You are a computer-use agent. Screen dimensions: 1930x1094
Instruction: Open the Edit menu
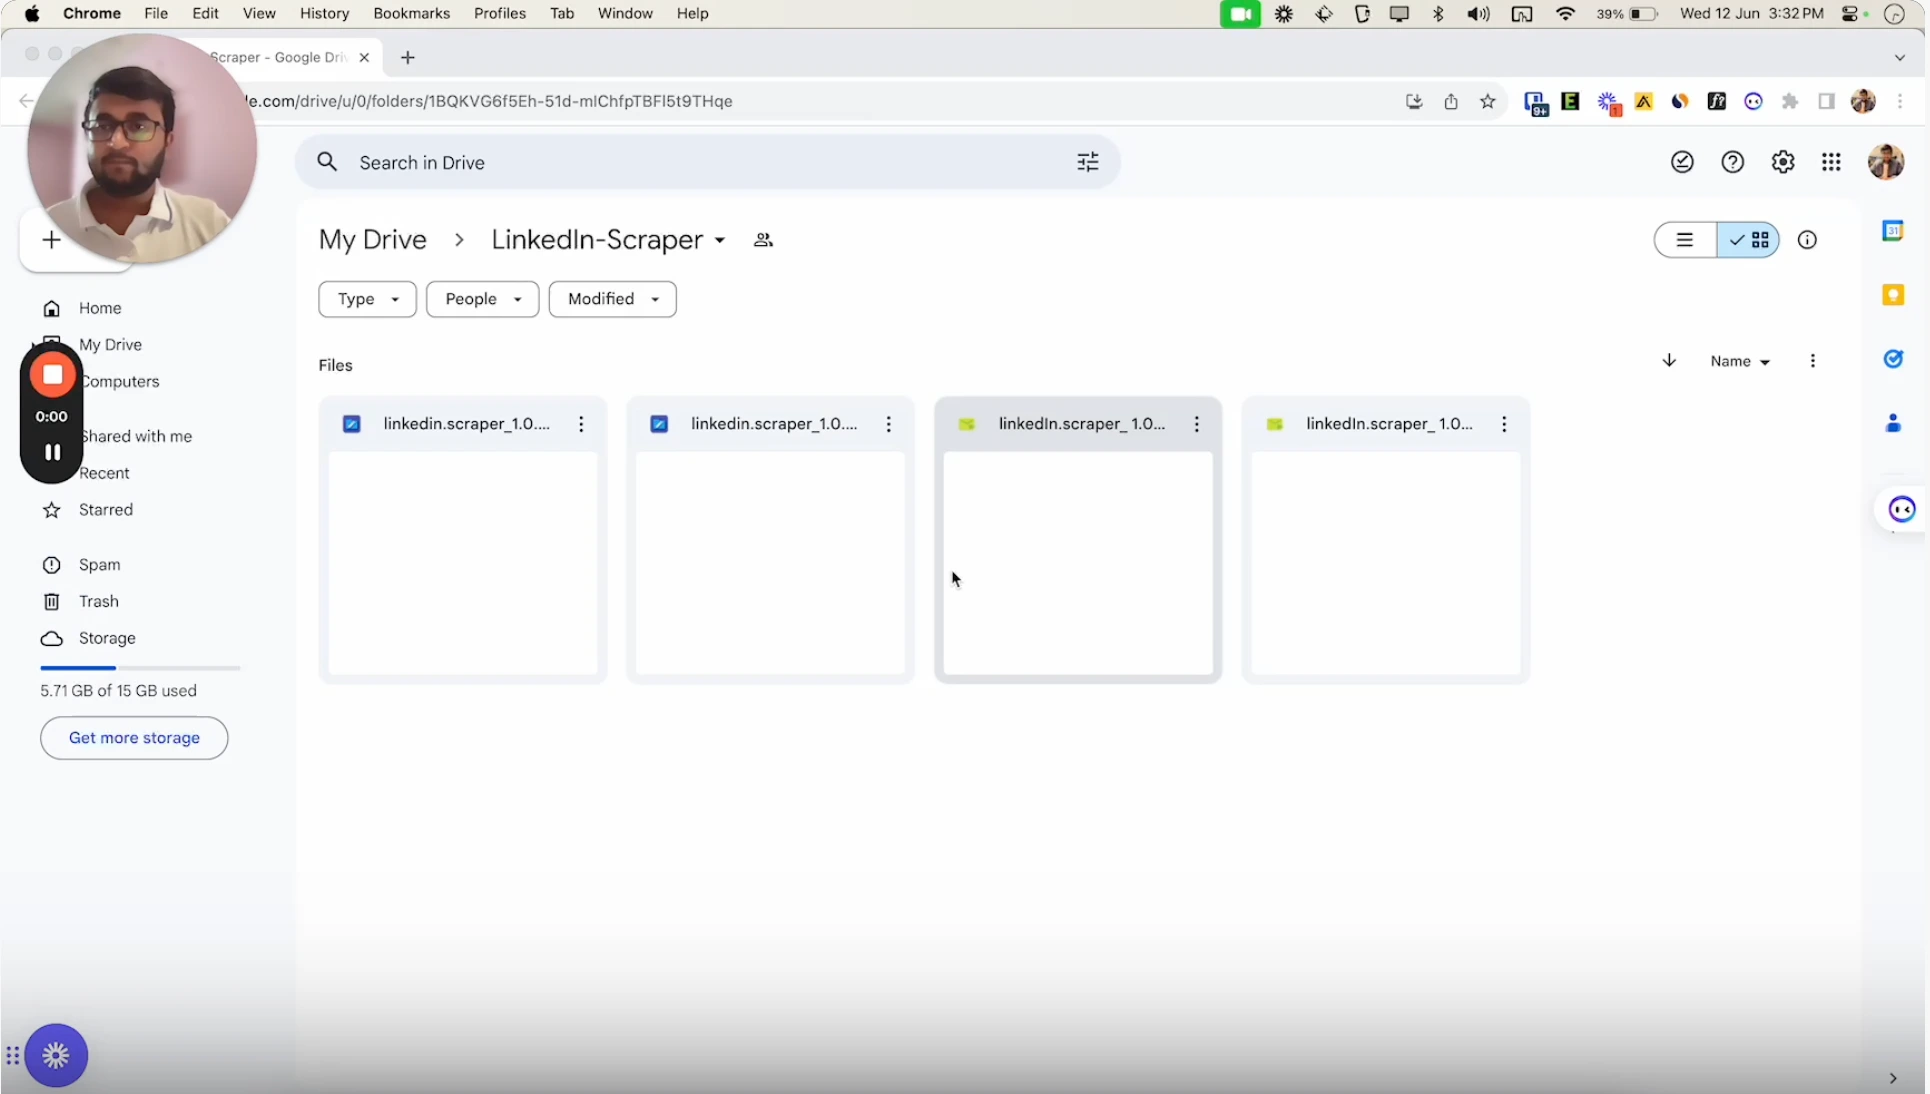(205, 13)
